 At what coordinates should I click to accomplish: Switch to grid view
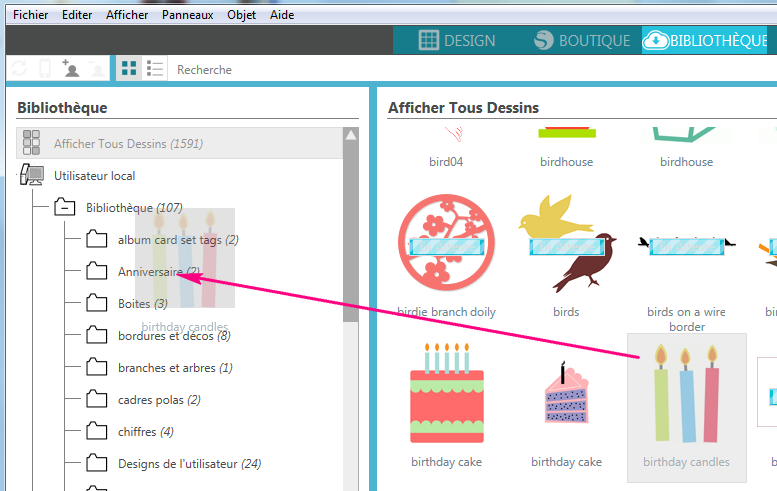pos(129,68)
